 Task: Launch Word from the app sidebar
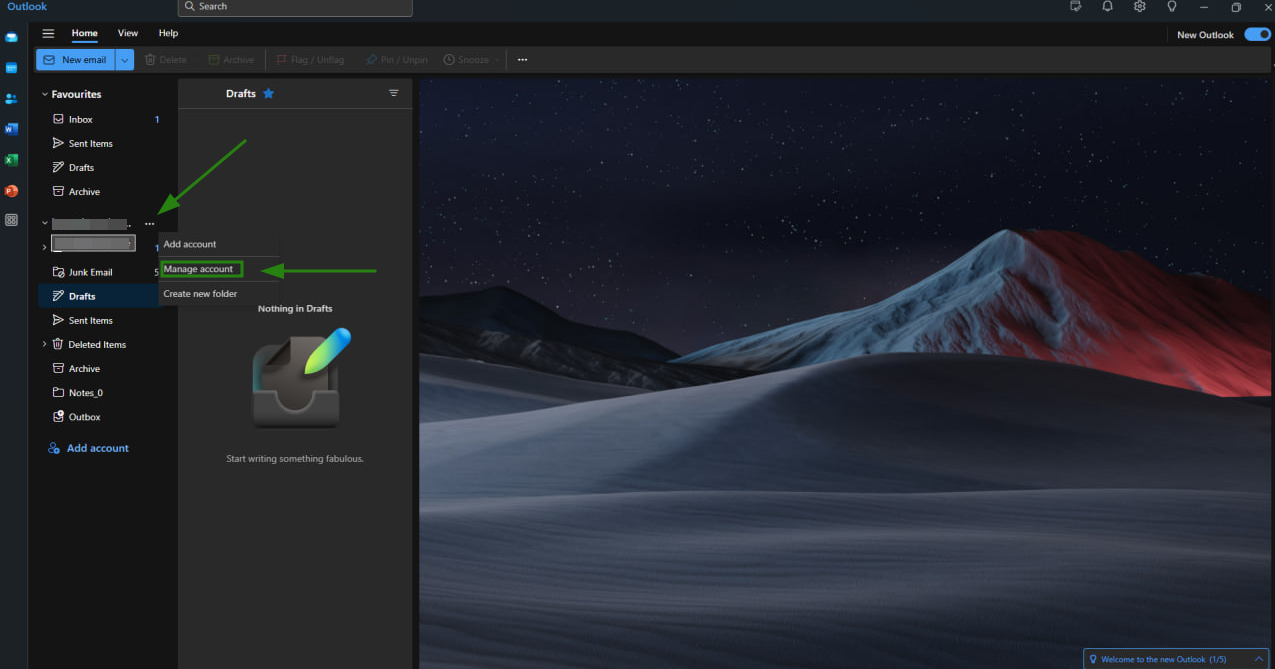[x=11, y=129]
